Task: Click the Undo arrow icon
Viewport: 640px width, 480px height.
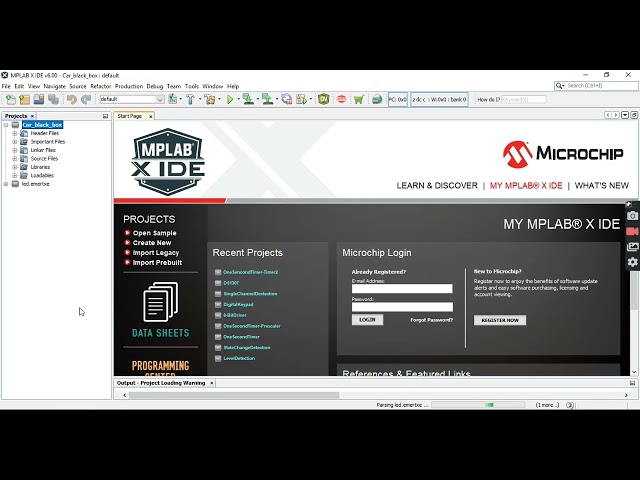Action: tap(72, 99)
